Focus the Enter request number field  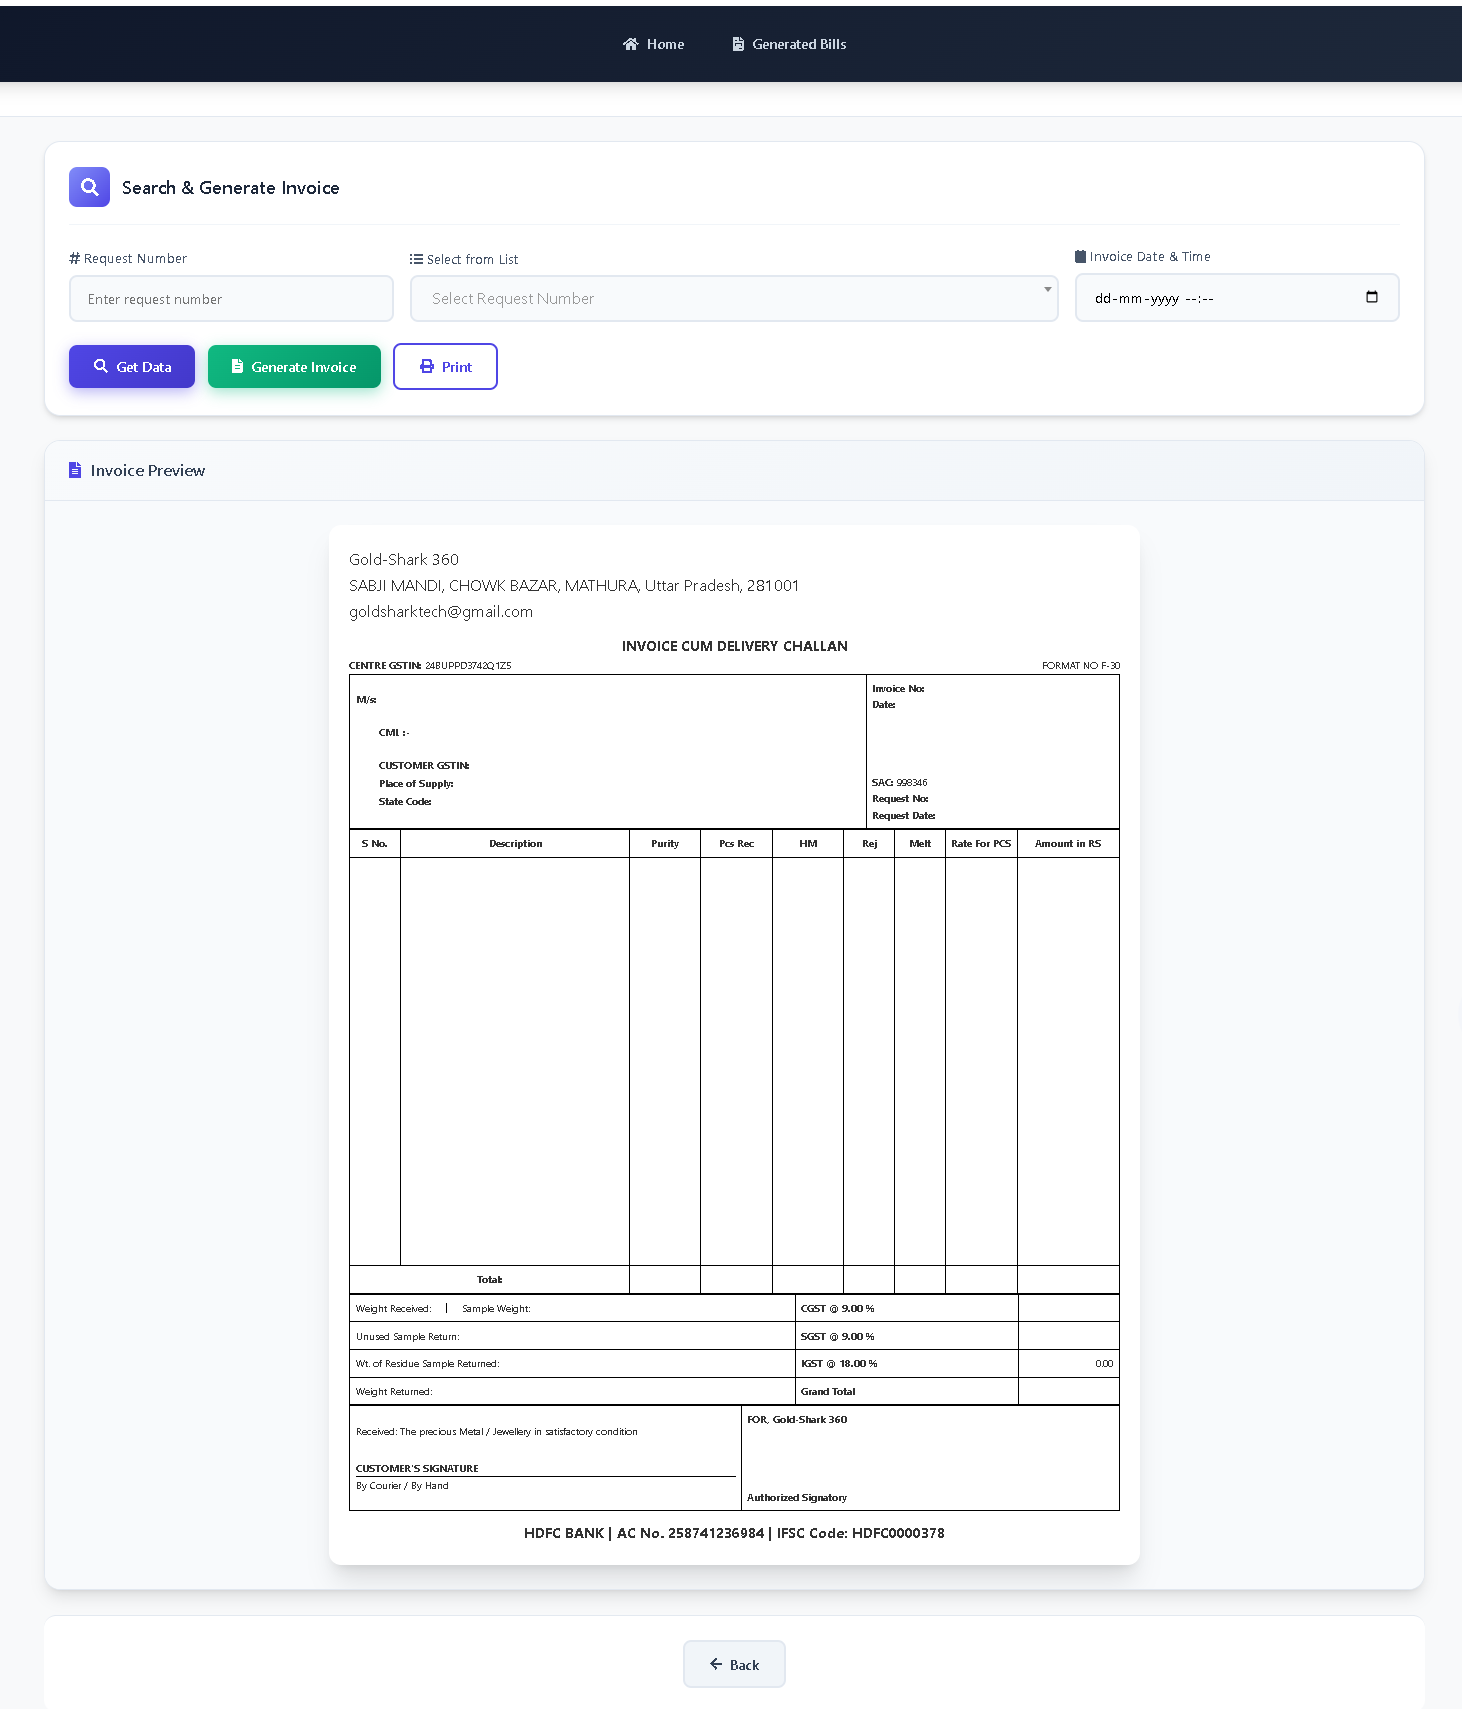pos(231,299)
